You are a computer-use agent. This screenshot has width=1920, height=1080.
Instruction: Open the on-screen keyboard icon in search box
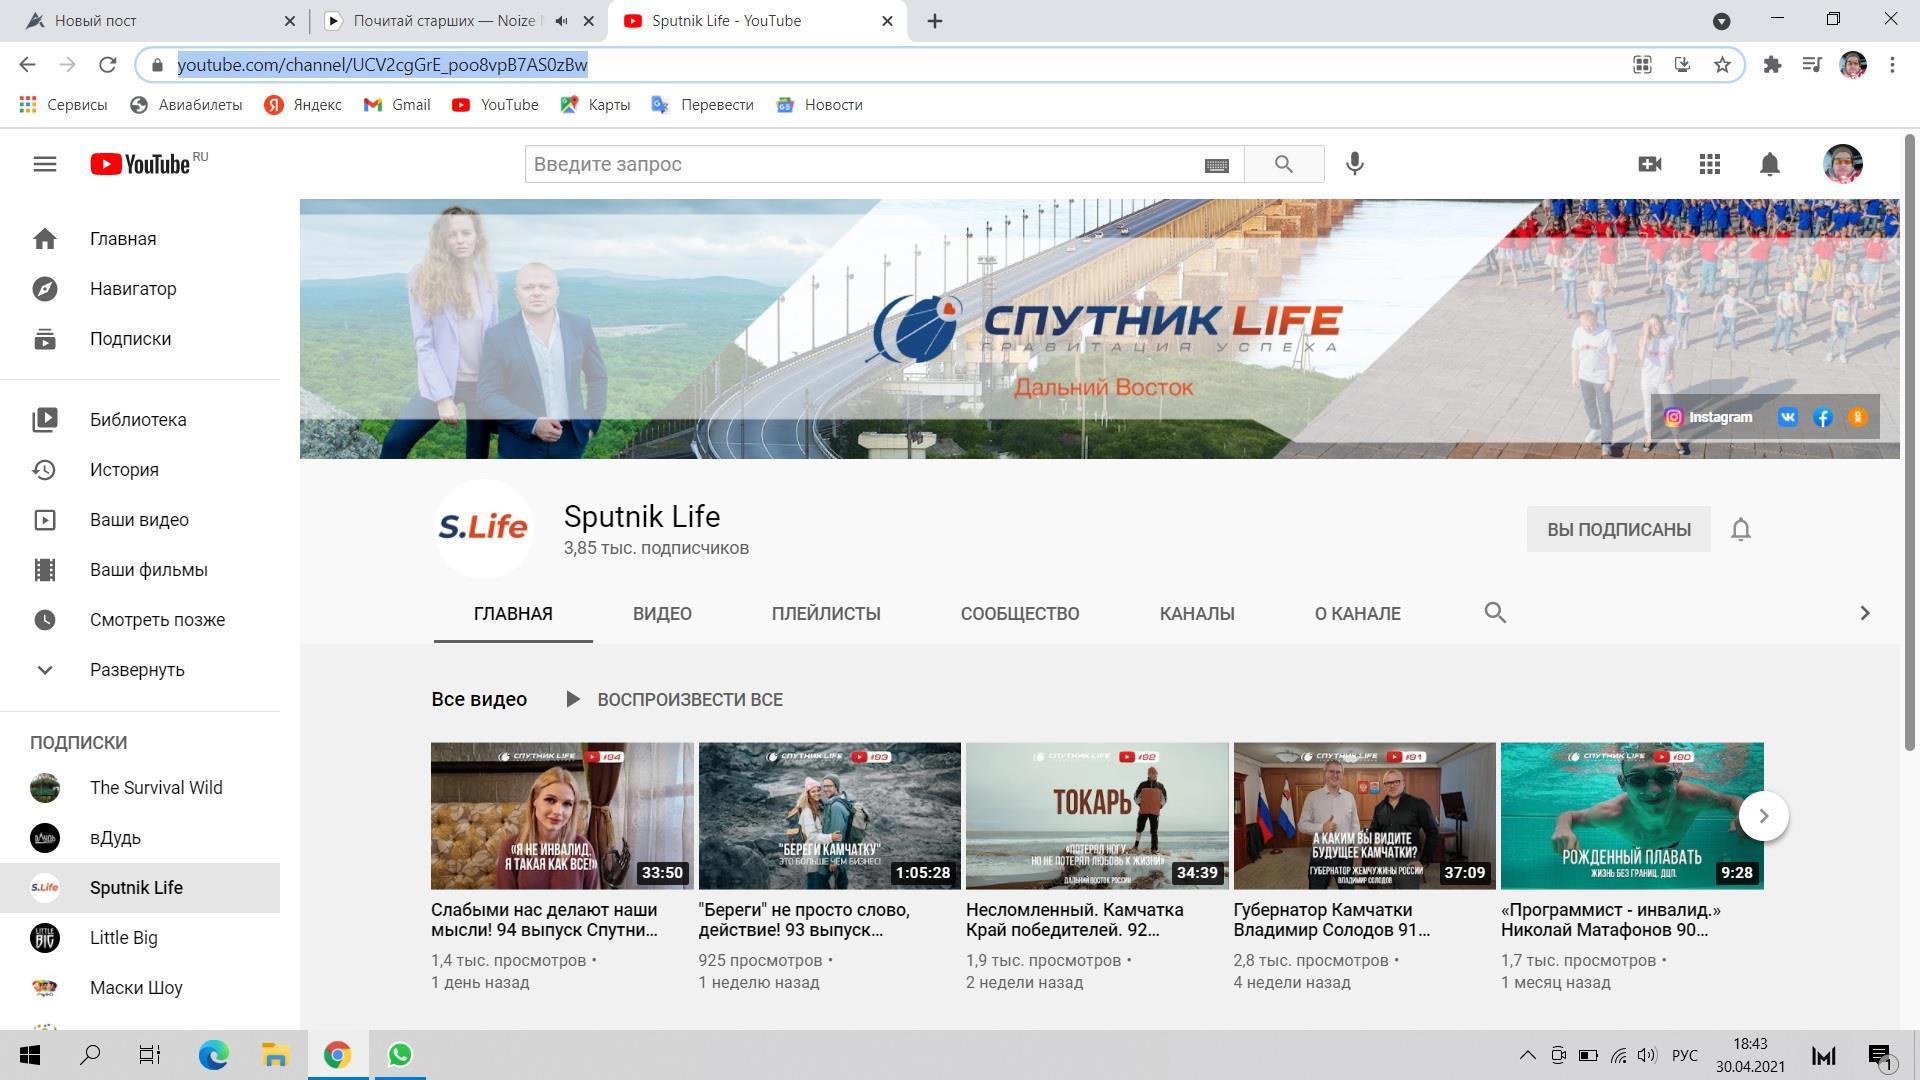coord(1216,165)
